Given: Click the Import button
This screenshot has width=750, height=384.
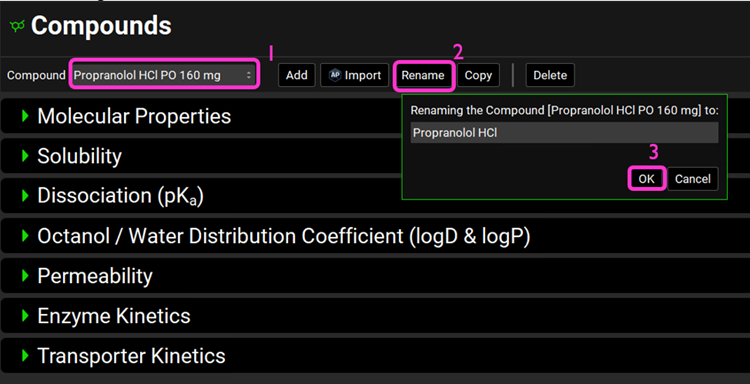Looking at the screenshot, I should coord(354,75).
